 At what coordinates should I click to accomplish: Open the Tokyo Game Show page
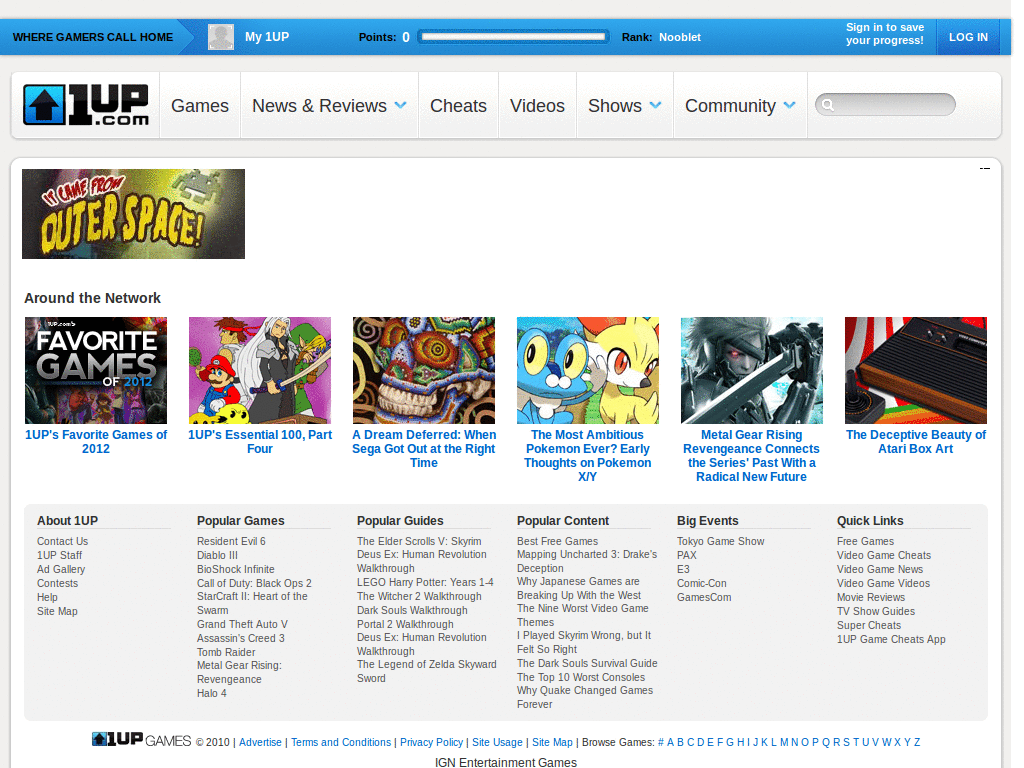[720, 541]
